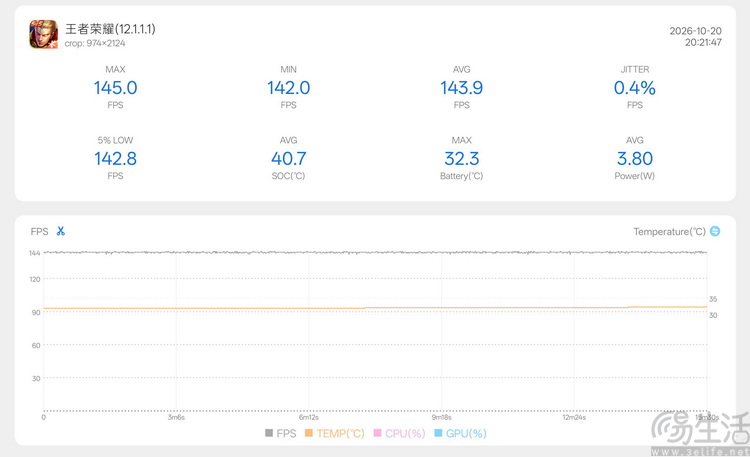The height and width of the screenshot is (457, 750).
Task: Click the AVG power value 3.80
Action: pos(635,159)
